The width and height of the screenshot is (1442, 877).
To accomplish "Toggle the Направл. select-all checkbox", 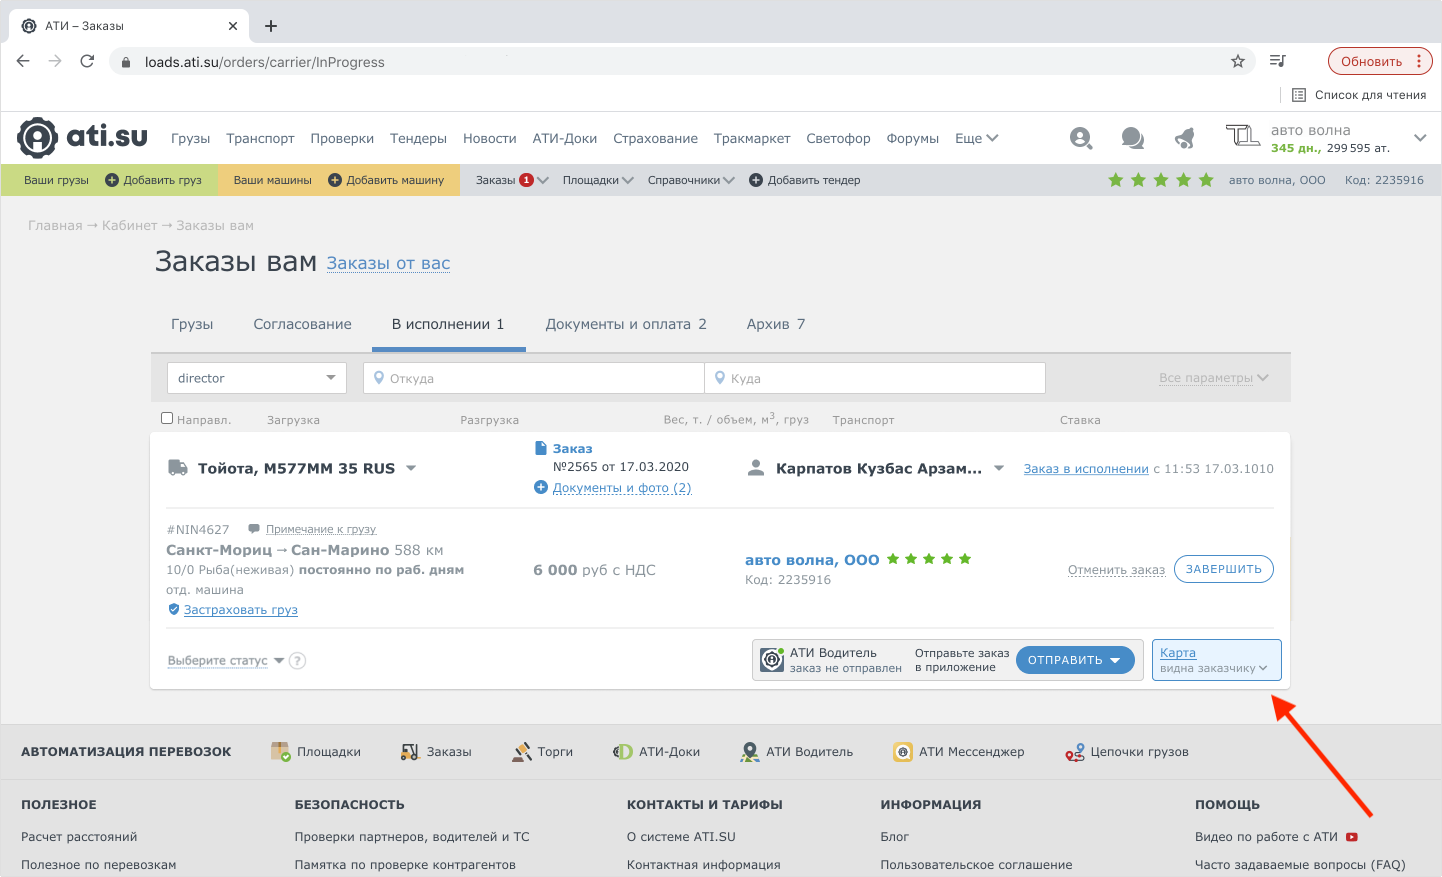I will point(167,418).
